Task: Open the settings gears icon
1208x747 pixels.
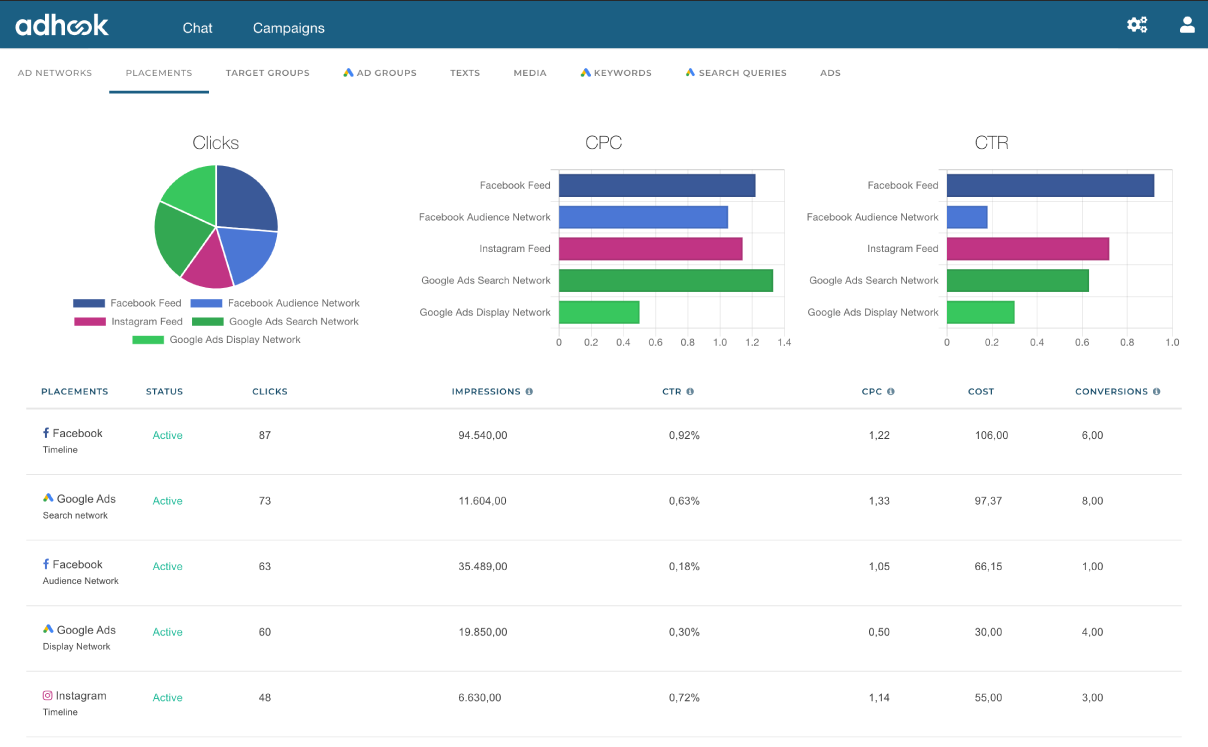Action: click(1137, 25)
